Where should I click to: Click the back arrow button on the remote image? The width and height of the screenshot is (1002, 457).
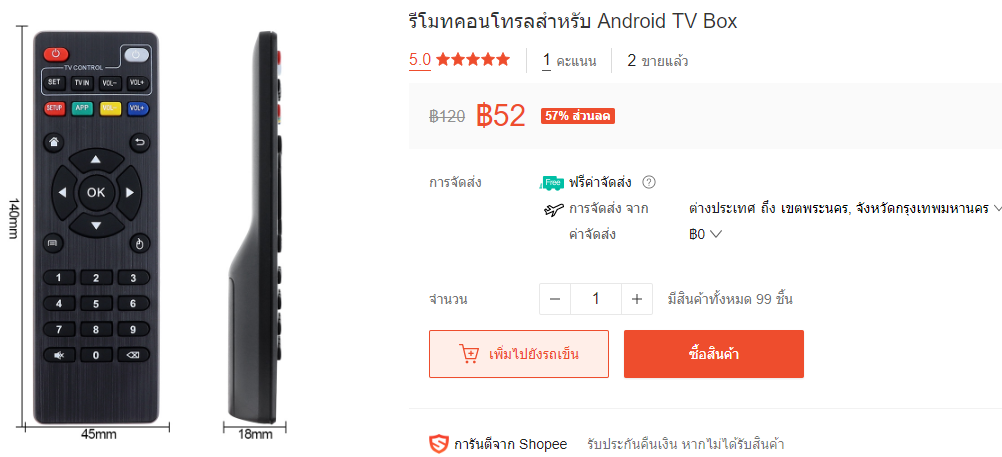(x=139, y=142)
